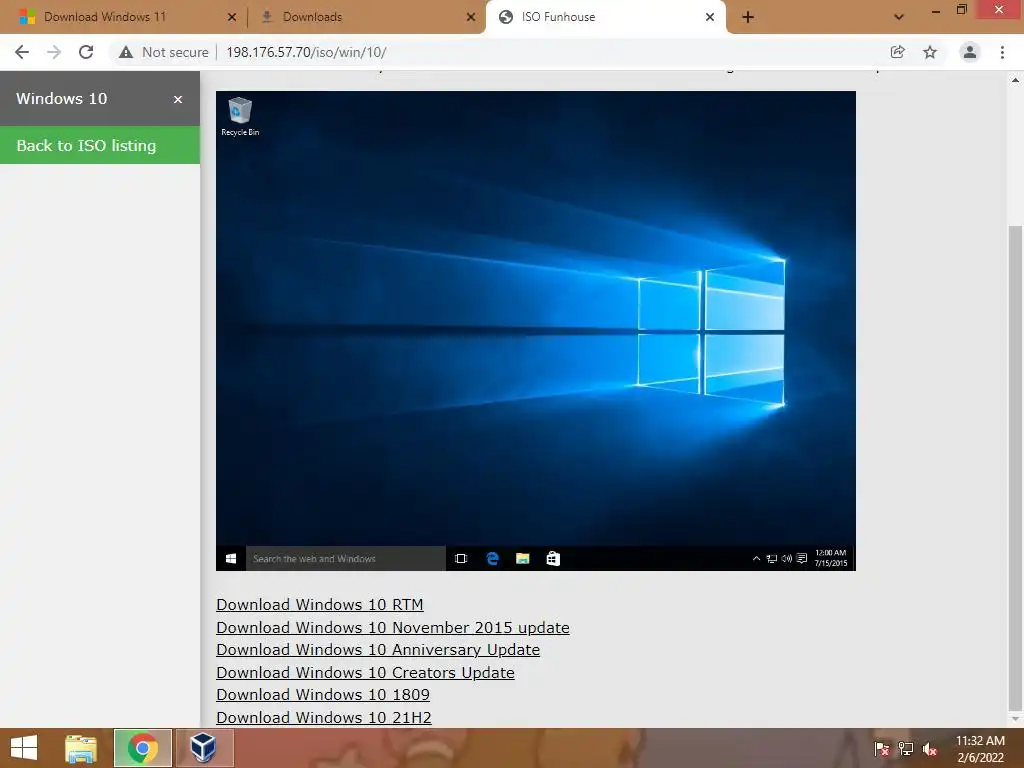
Task: Click the Chrome taskbar icon
Action: tap(142, 748)
